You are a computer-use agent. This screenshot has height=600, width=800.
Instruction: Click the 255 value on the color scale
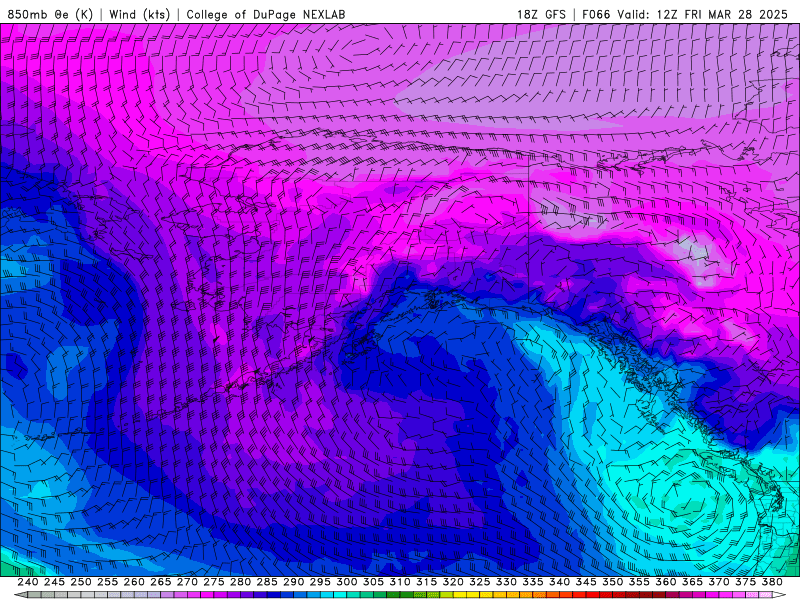click(107, 582)
